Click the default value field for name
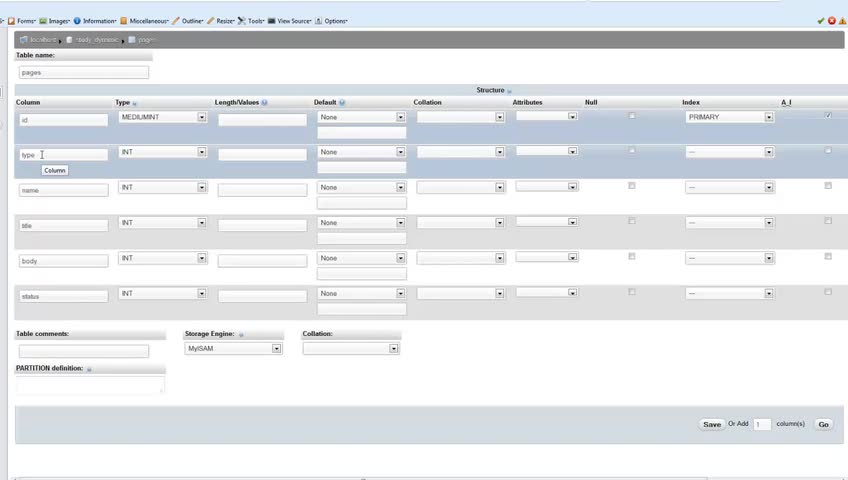Screen dimensions: 848x480 pyautogui.click(x=361, y=203)
